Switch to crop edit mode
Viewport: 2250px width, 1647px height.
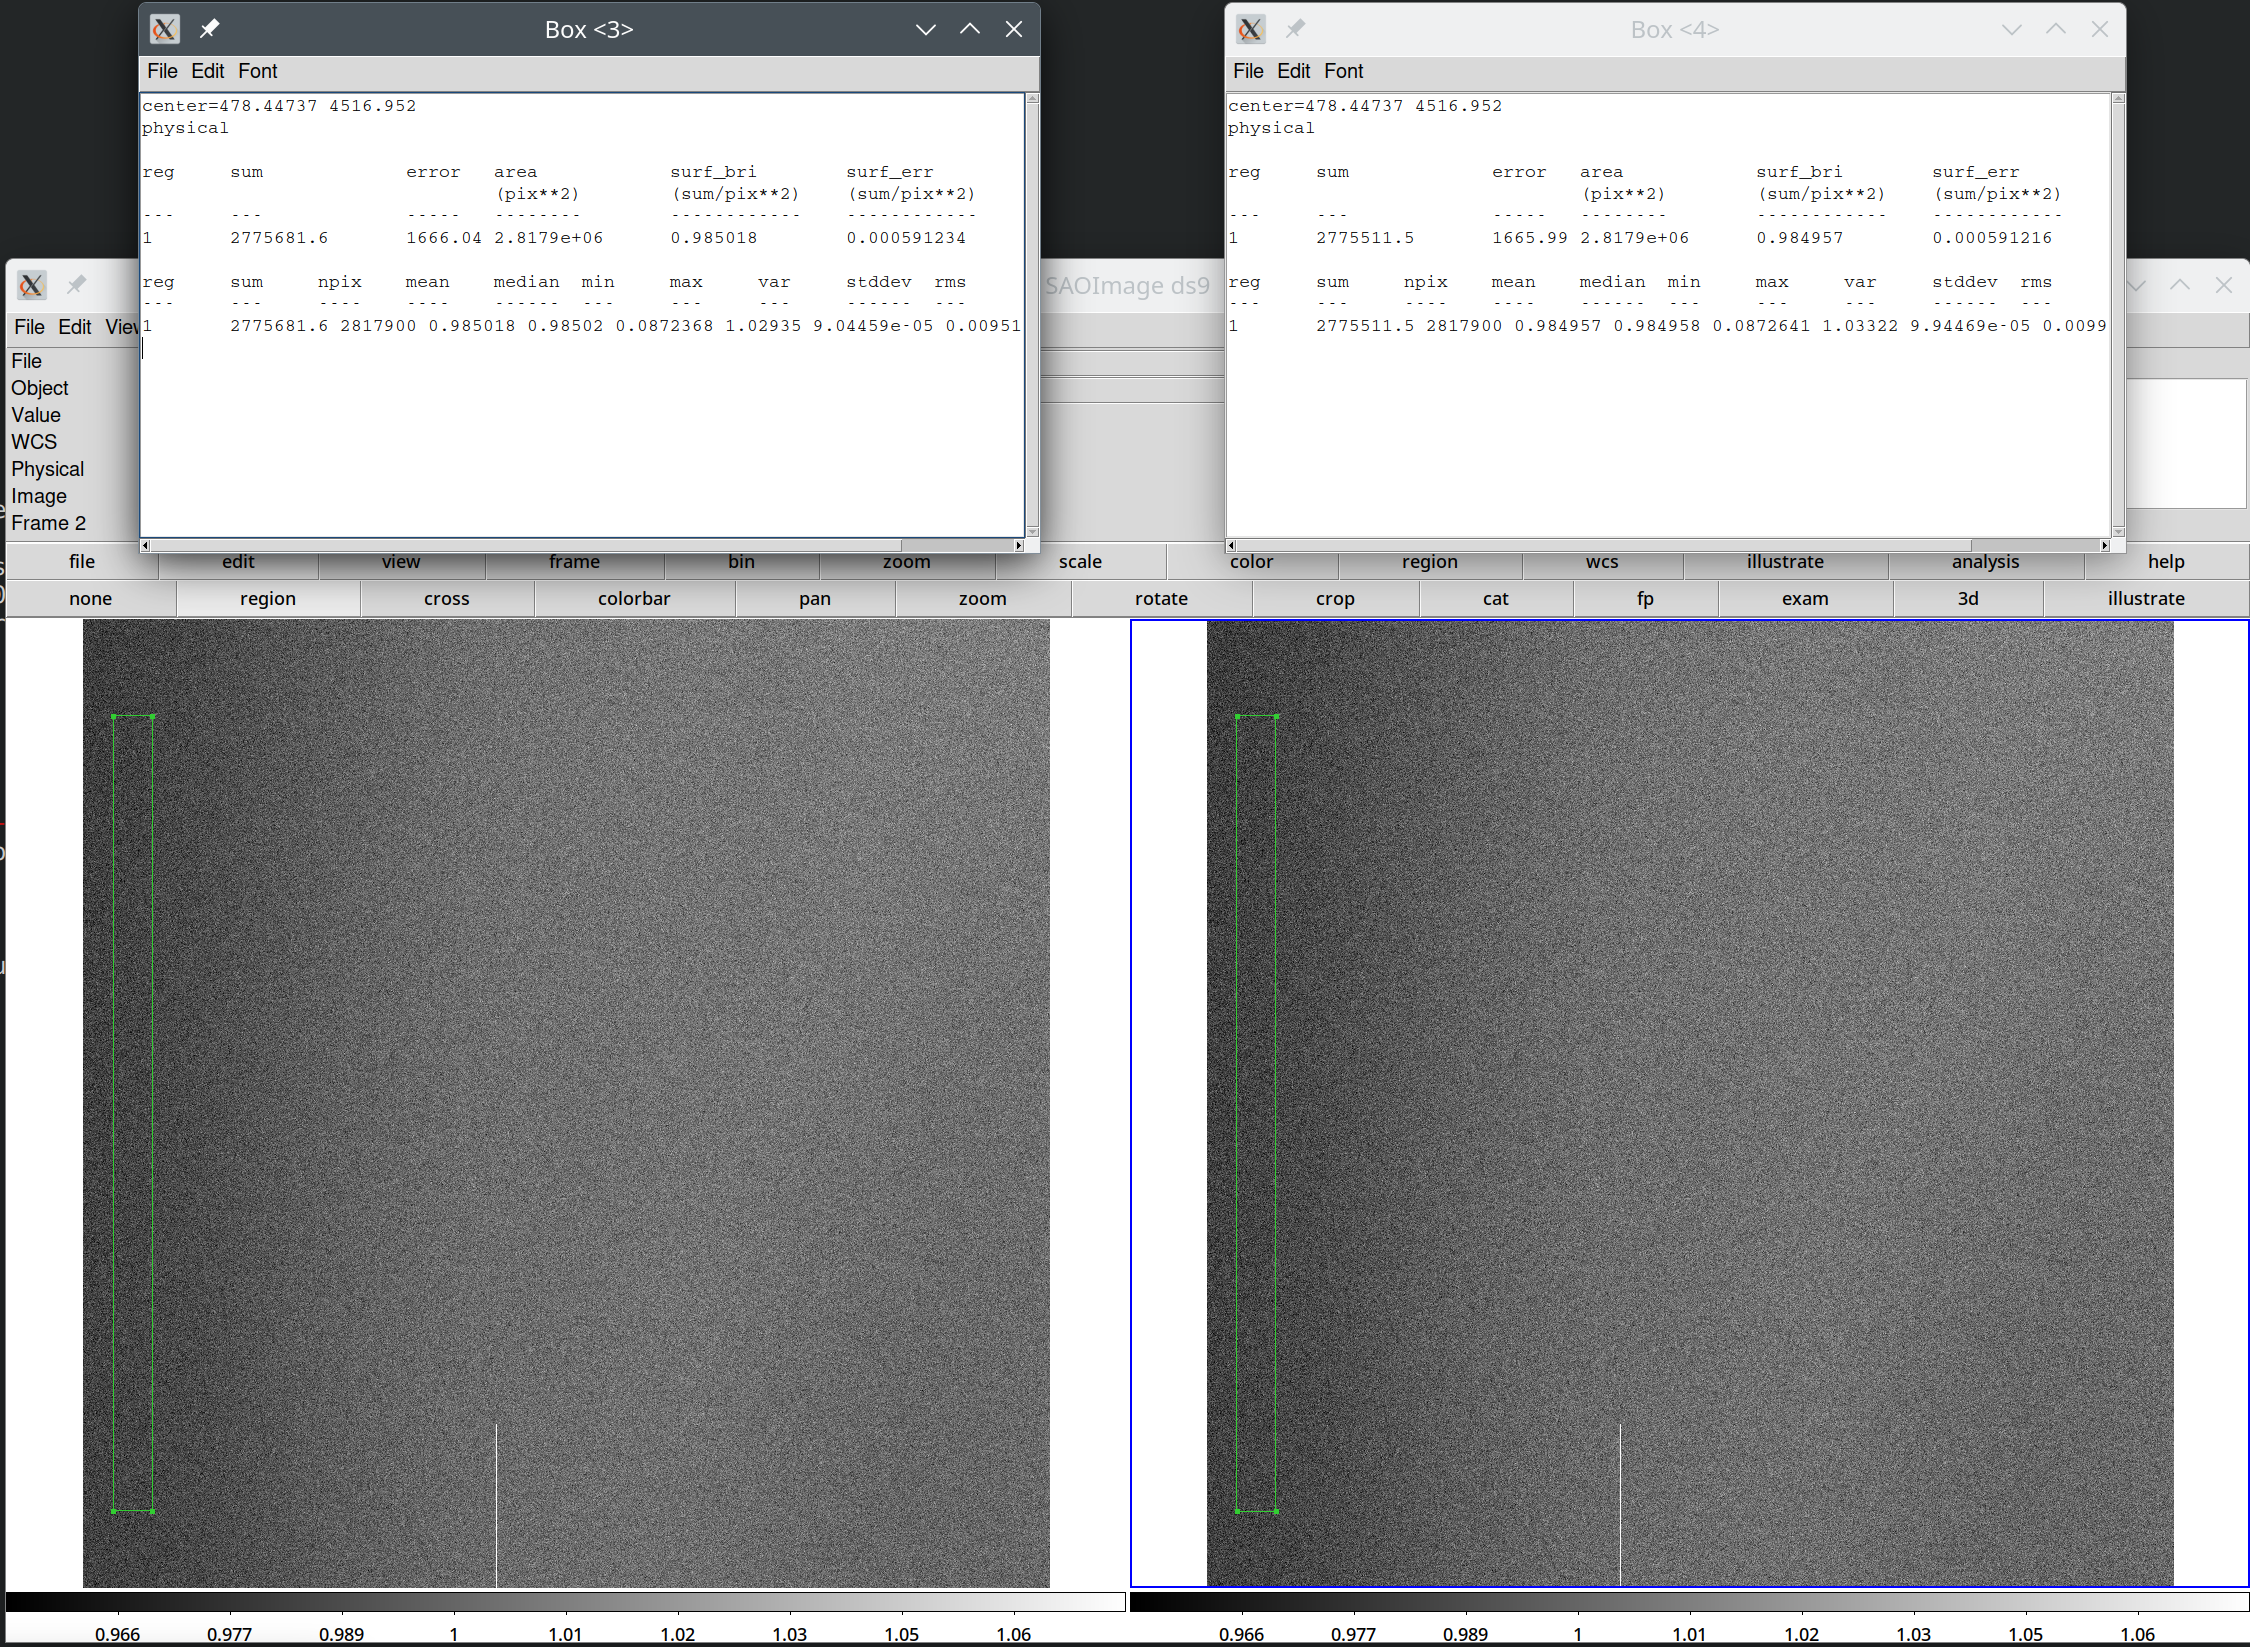1335,599
